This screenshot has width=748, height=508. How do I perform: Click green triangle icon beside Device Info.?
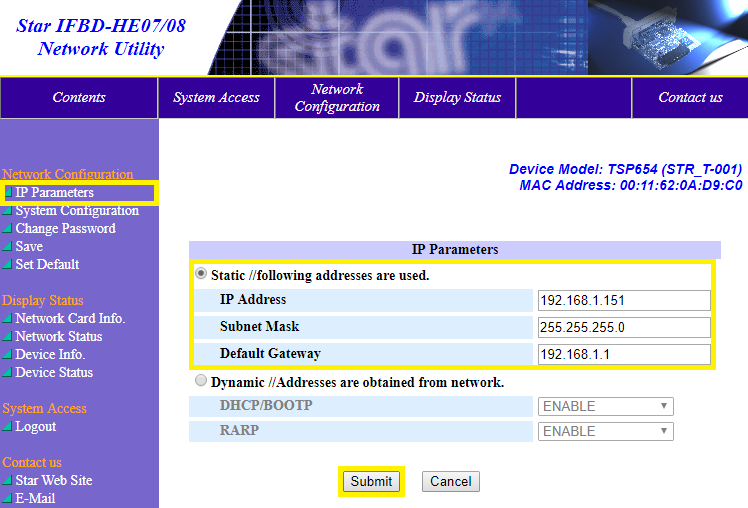7,354
